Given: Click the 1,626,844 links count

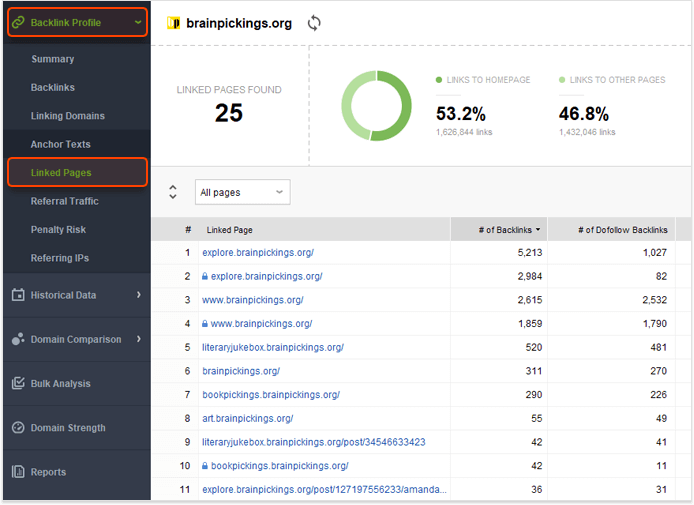Looking at the screenshot, I should click(x=464, y=132).
